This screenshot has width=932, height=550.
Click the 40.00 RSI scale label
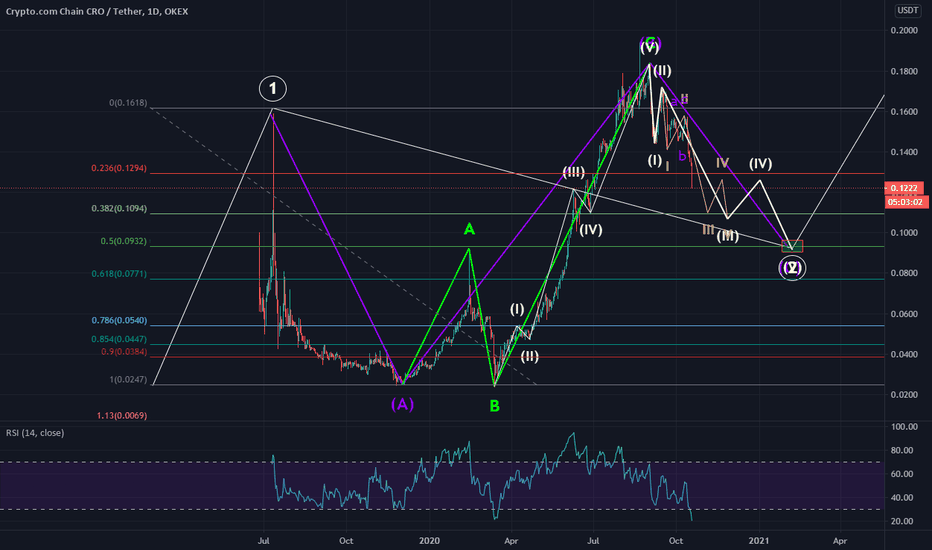(904, 498)
